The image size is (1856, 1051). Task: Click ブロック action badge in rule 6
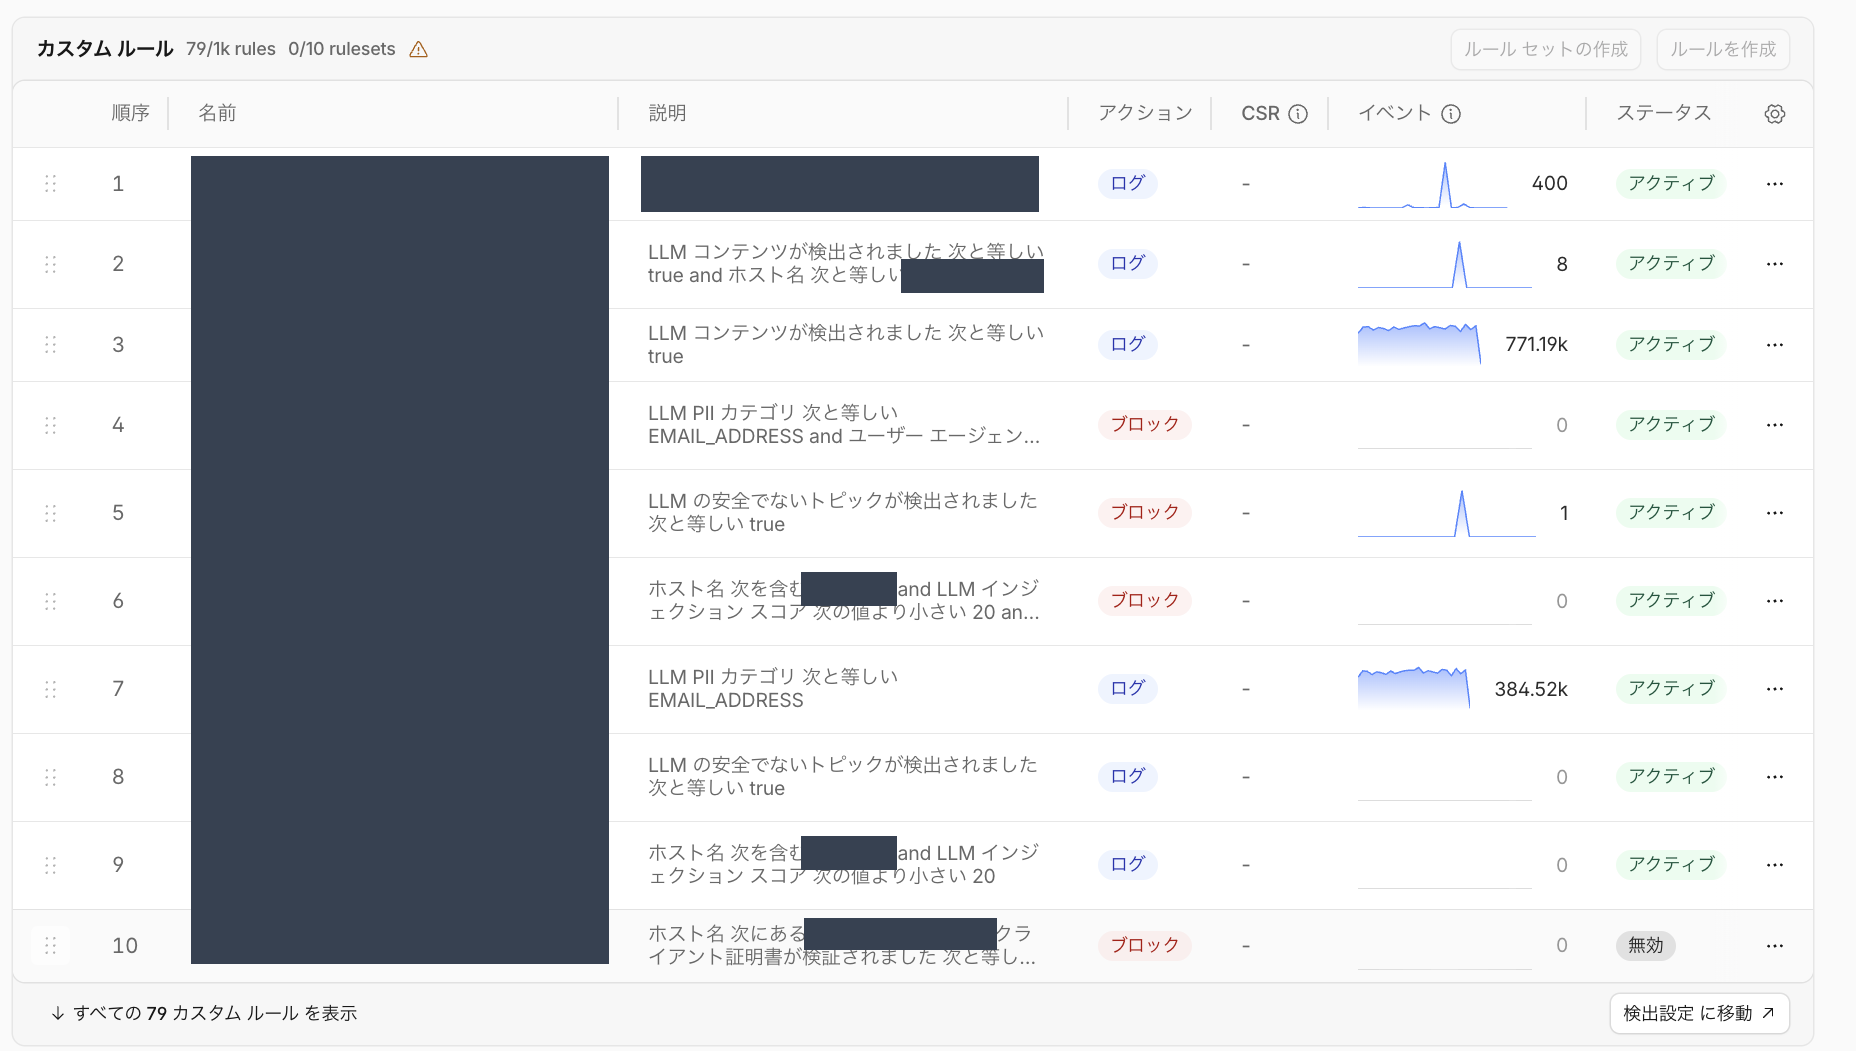(1145, 601)
